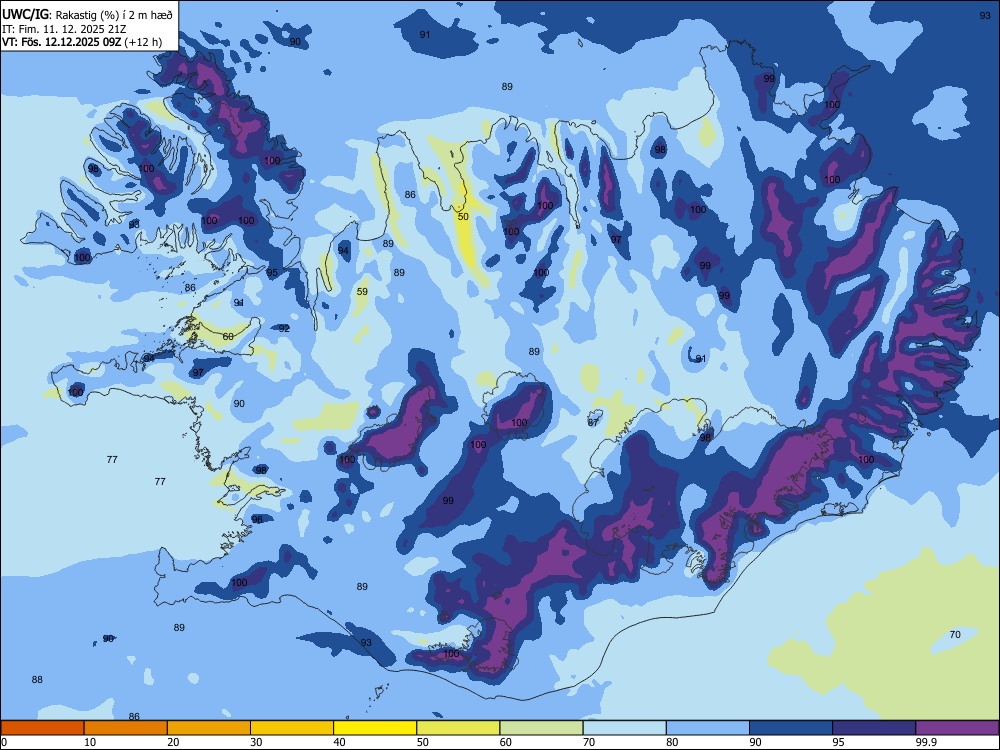The height and width of the screenshot is (750, 1000).
Task: Select the 10–20 orange legend swatch
Action: [x=126, y=728]
